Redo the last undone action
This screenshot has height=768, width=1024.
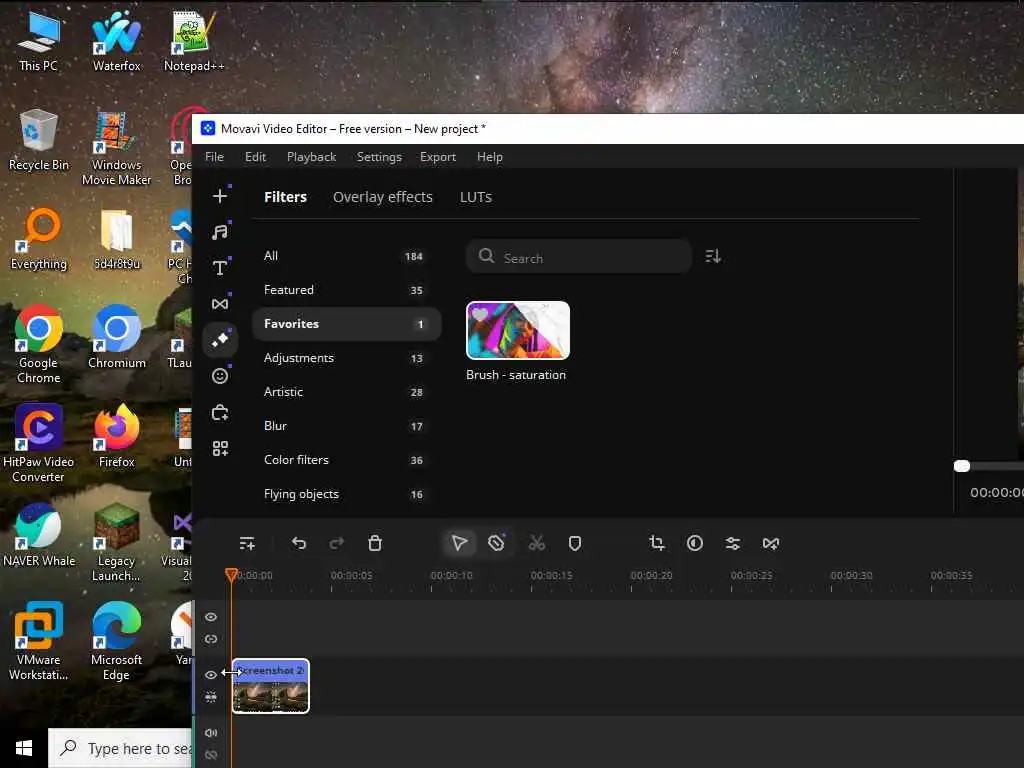(336, 543)
